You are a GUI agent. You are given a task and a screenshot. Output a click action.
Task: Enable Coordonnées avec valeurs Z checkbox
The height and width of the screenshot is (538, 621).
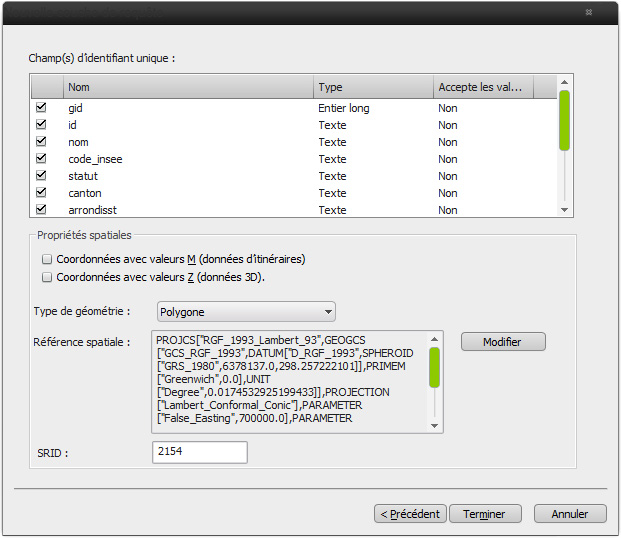[x=46, y=277]
